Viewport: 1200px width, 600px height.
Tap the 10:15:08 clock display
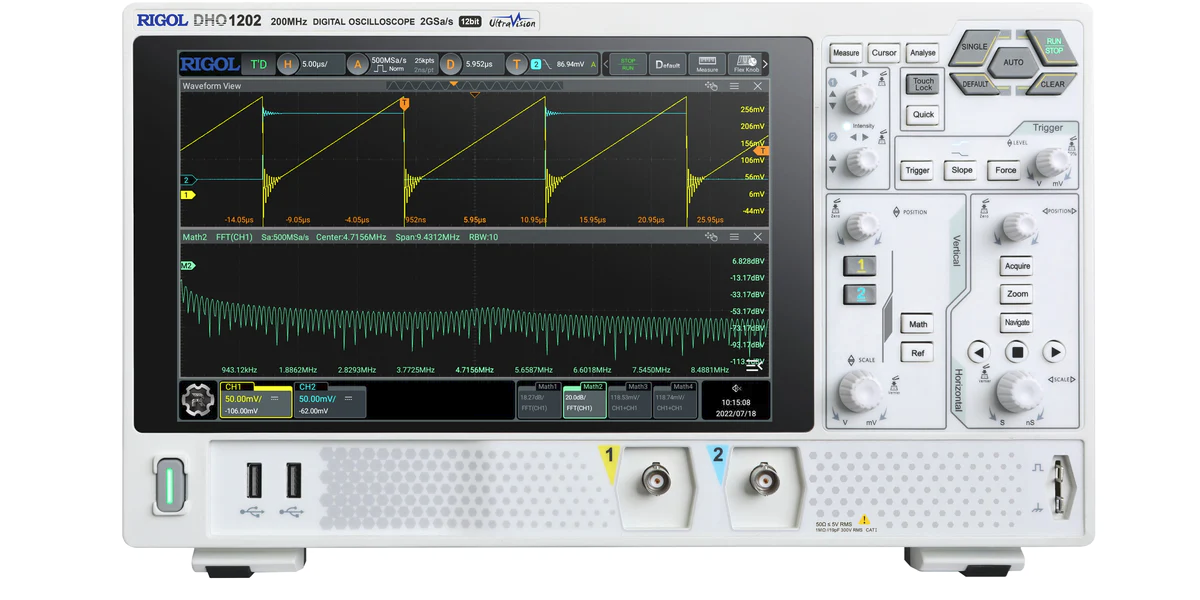(x=736, y=402)
